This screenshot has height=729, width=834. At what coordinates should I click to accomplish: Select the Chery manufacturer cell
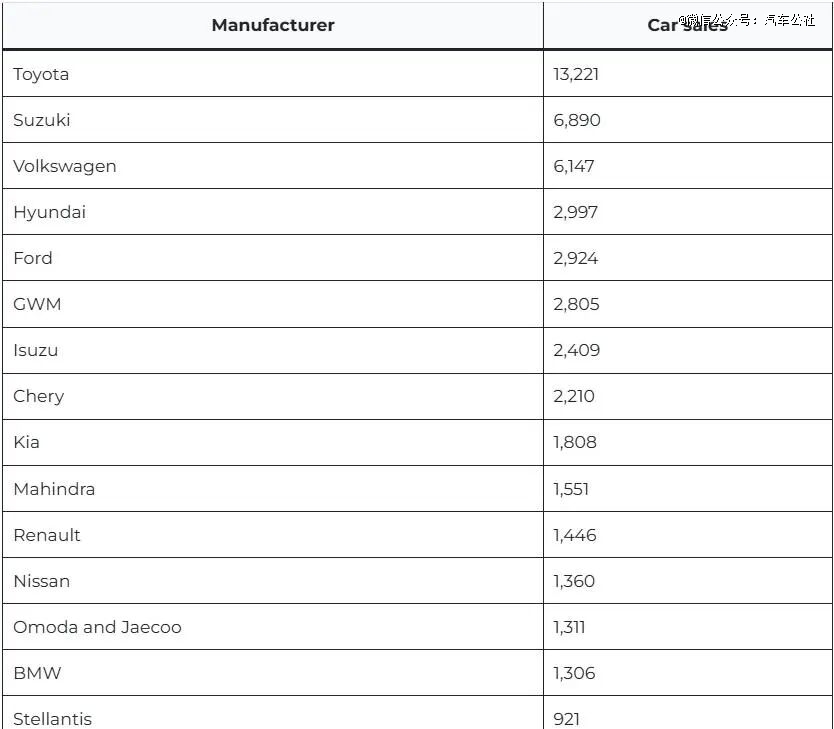39,396
